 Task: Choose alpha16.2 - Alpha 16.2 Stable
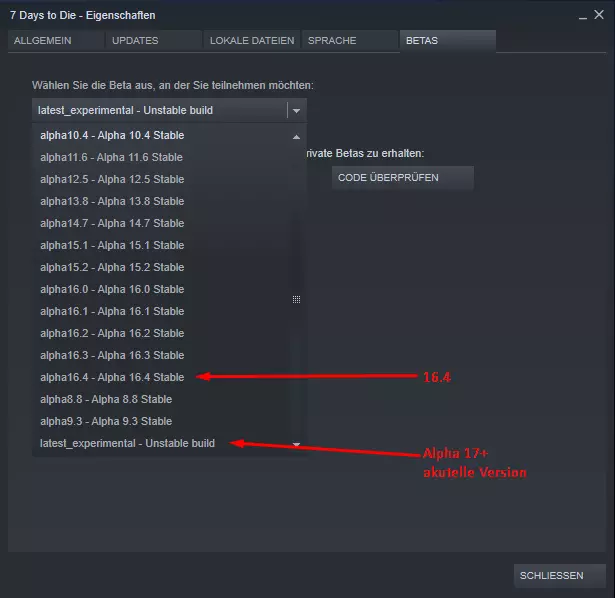162,333
